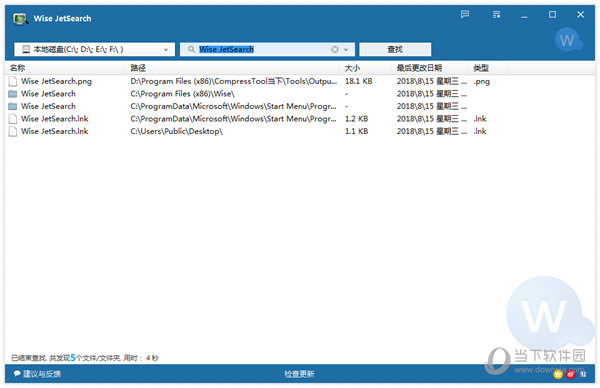Click the 1.1 KB size cell
Image resolution: width=600 pixels, height=388 pixels.
click(357, 131)
